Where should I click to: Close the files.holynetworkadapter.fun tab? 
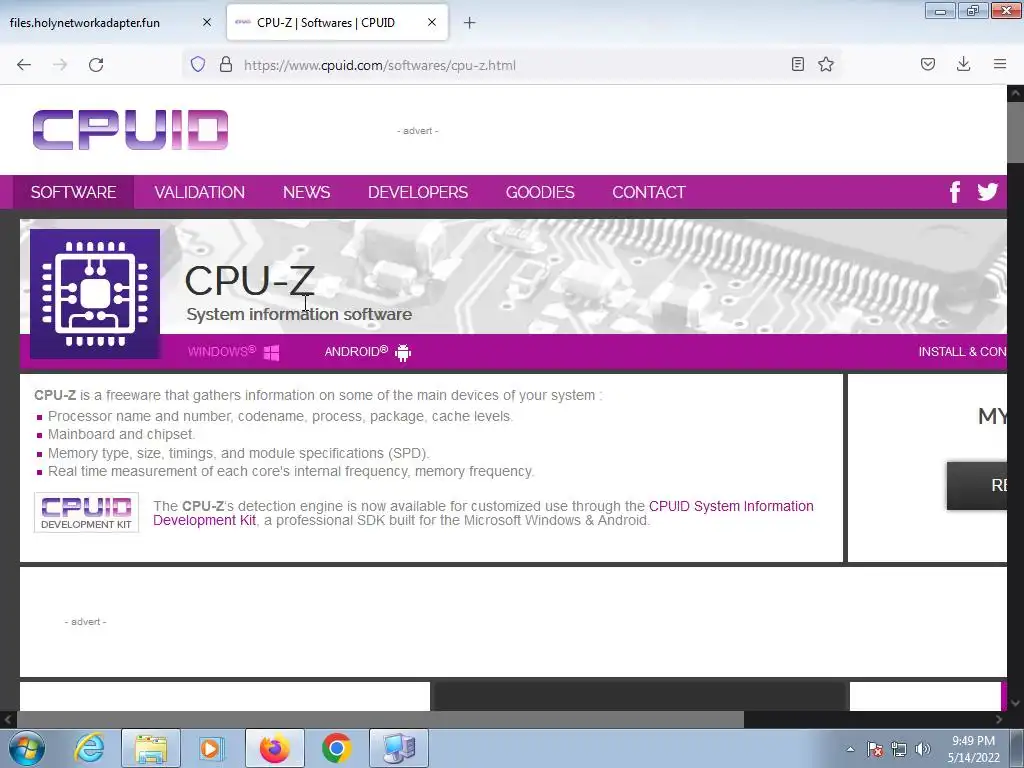pyautogui.click(x=207, y=22)
